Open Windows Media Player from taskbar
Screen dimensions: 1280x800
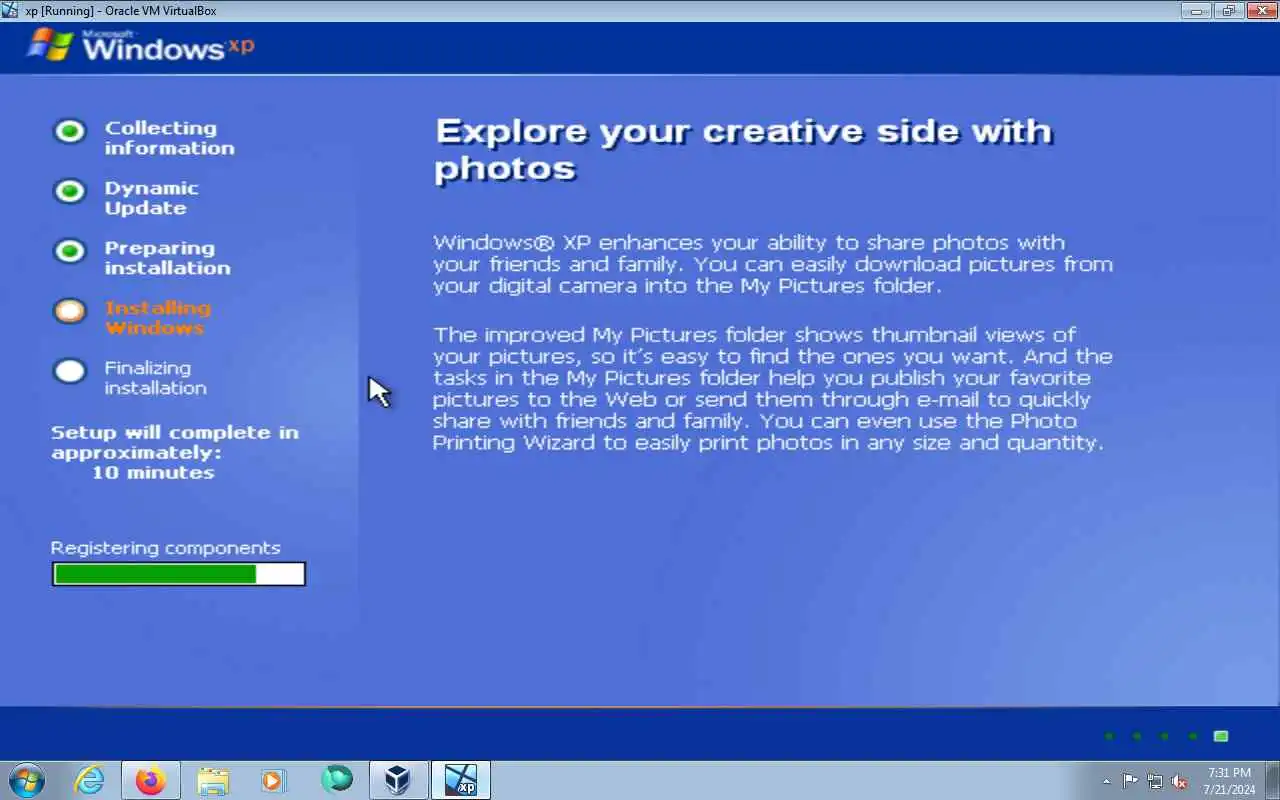click(x=274, y=780)
